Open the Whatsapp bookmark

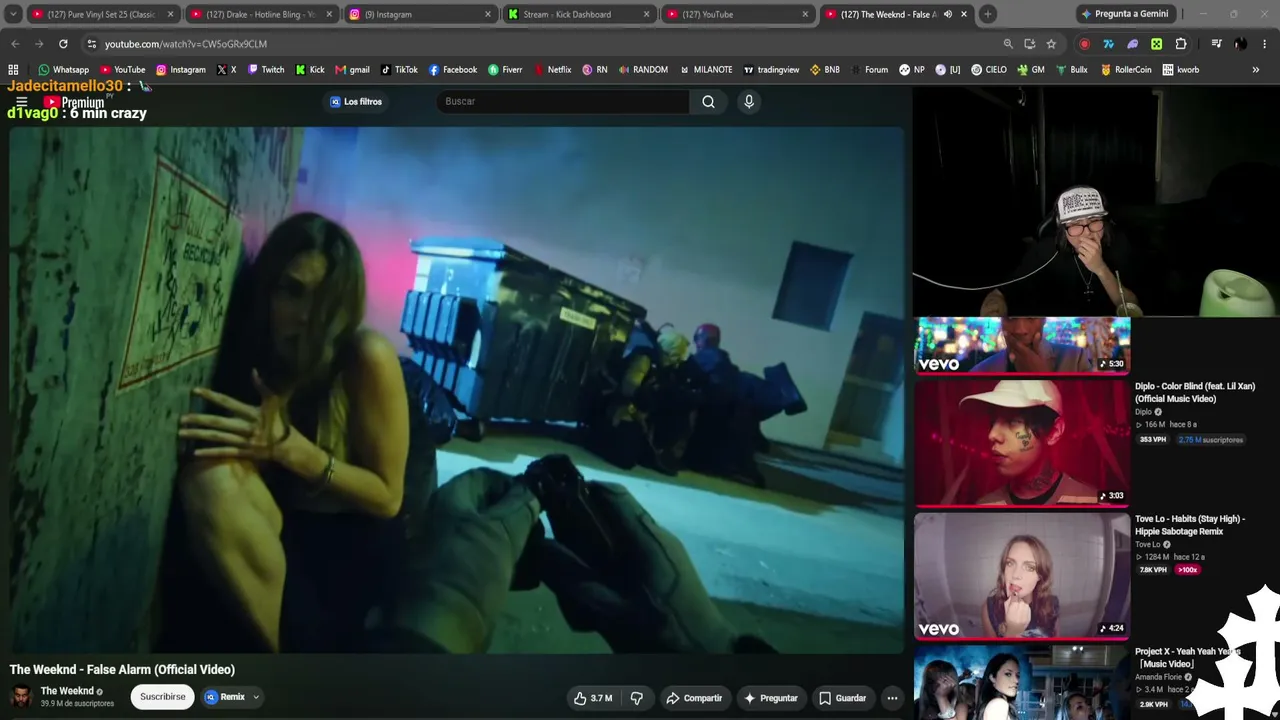click(x=63, y=70)
